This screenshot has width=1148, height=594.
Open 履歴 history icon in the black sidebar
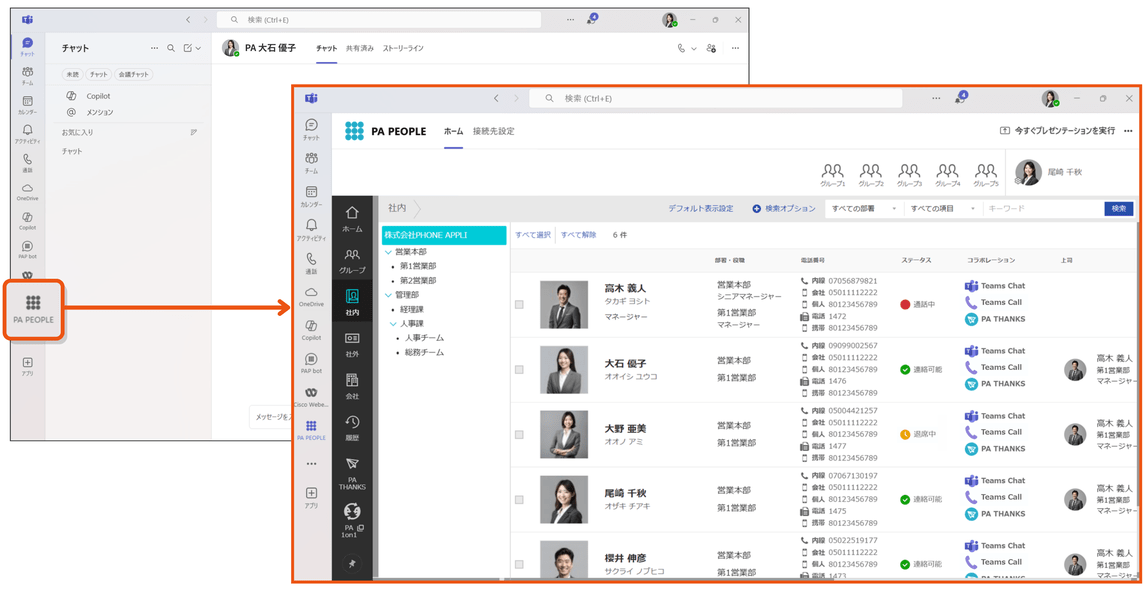[x=352, y=428]
